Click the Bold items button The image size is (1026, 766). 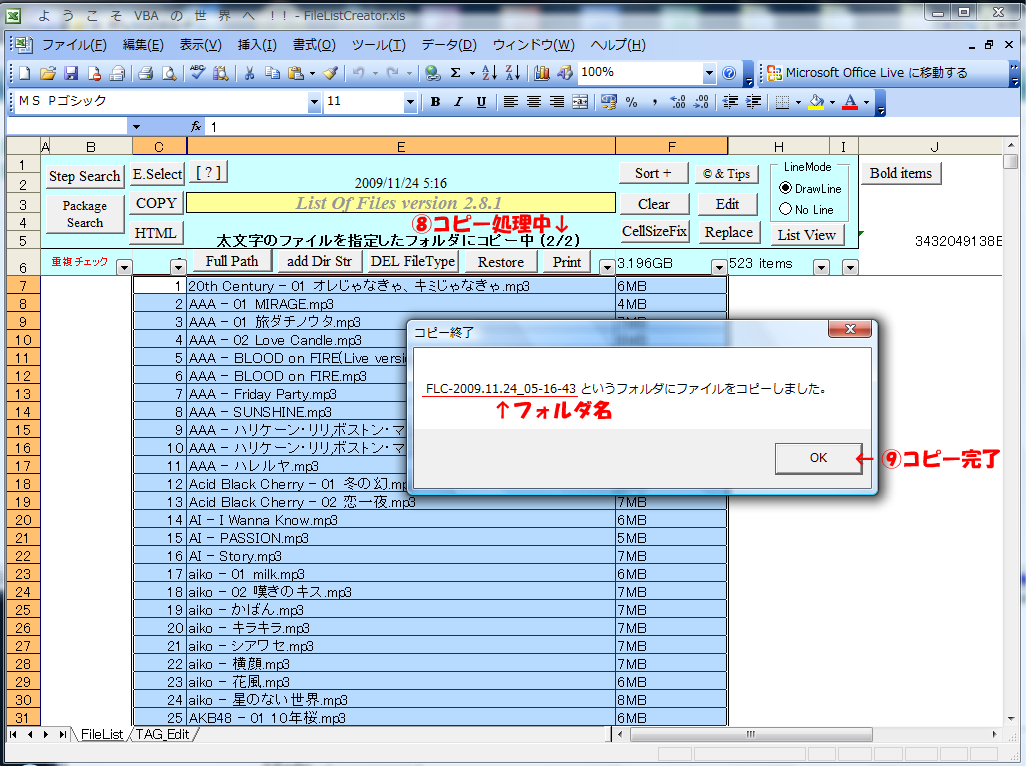tap(900, 173)
